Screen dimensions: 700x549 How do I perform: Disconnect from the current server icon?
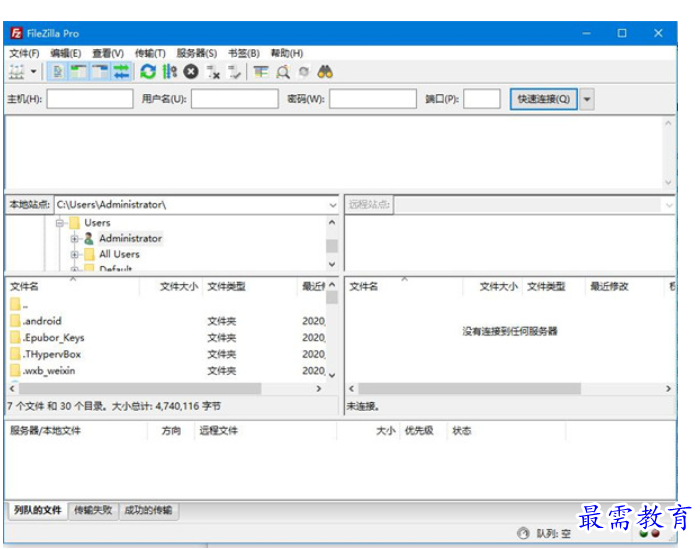213,72
